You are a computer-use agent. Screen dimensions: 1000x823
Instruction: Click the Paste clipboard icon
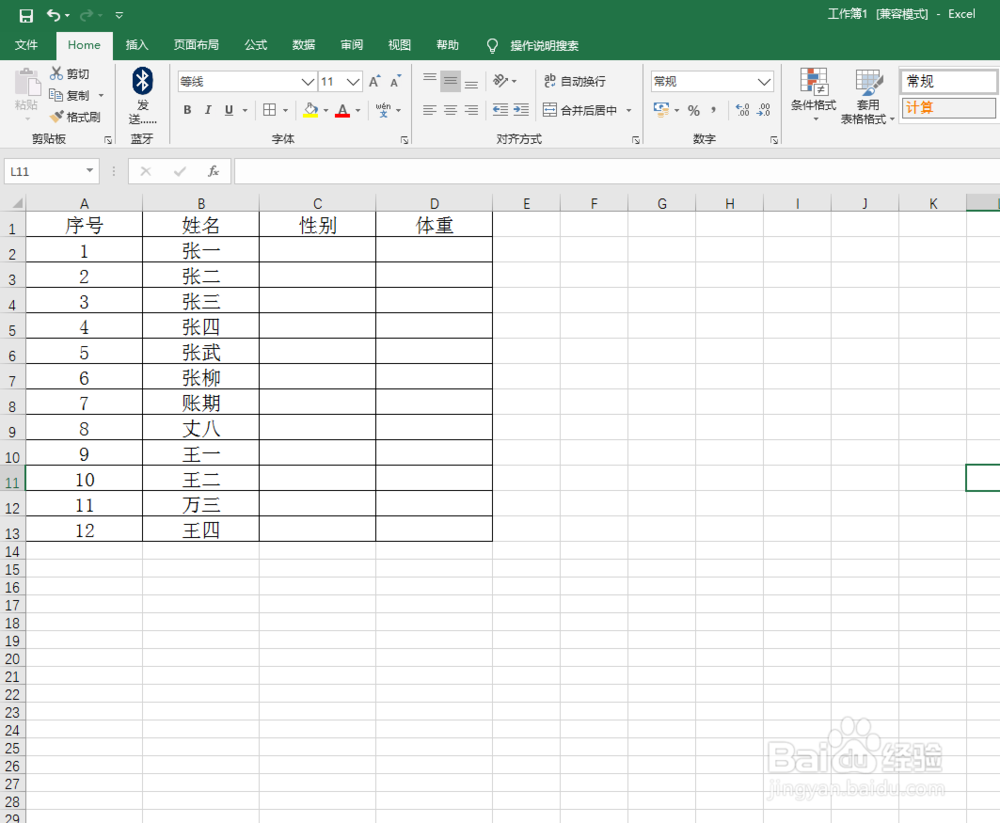click(x=27, y=84)
